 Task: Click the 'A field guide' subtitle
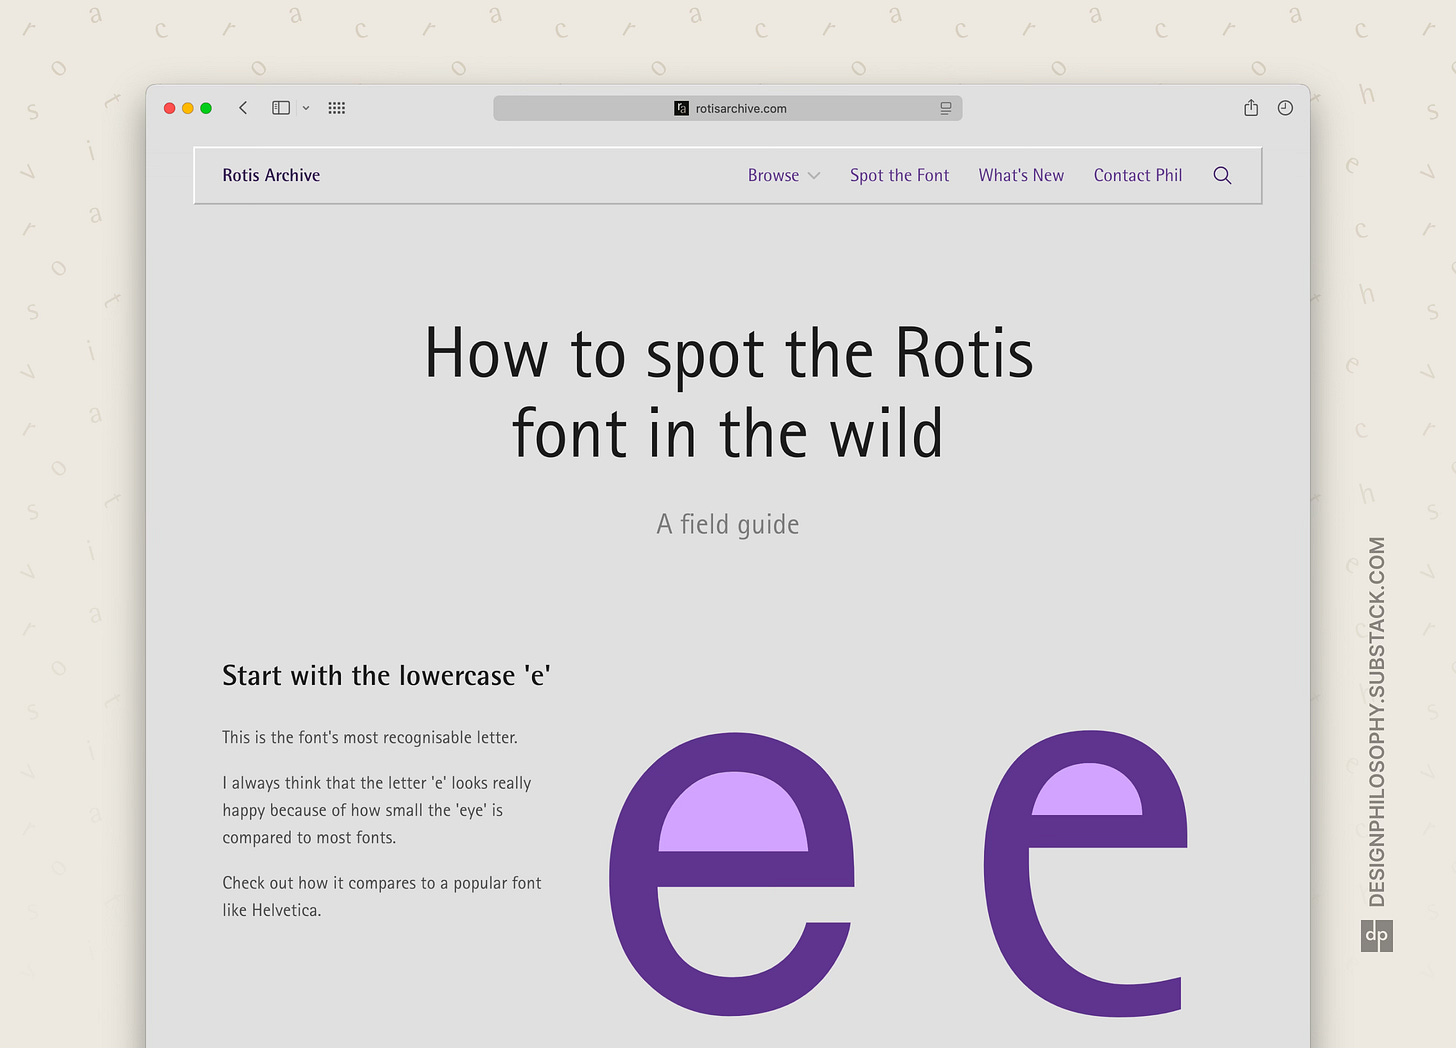(728, 524)
